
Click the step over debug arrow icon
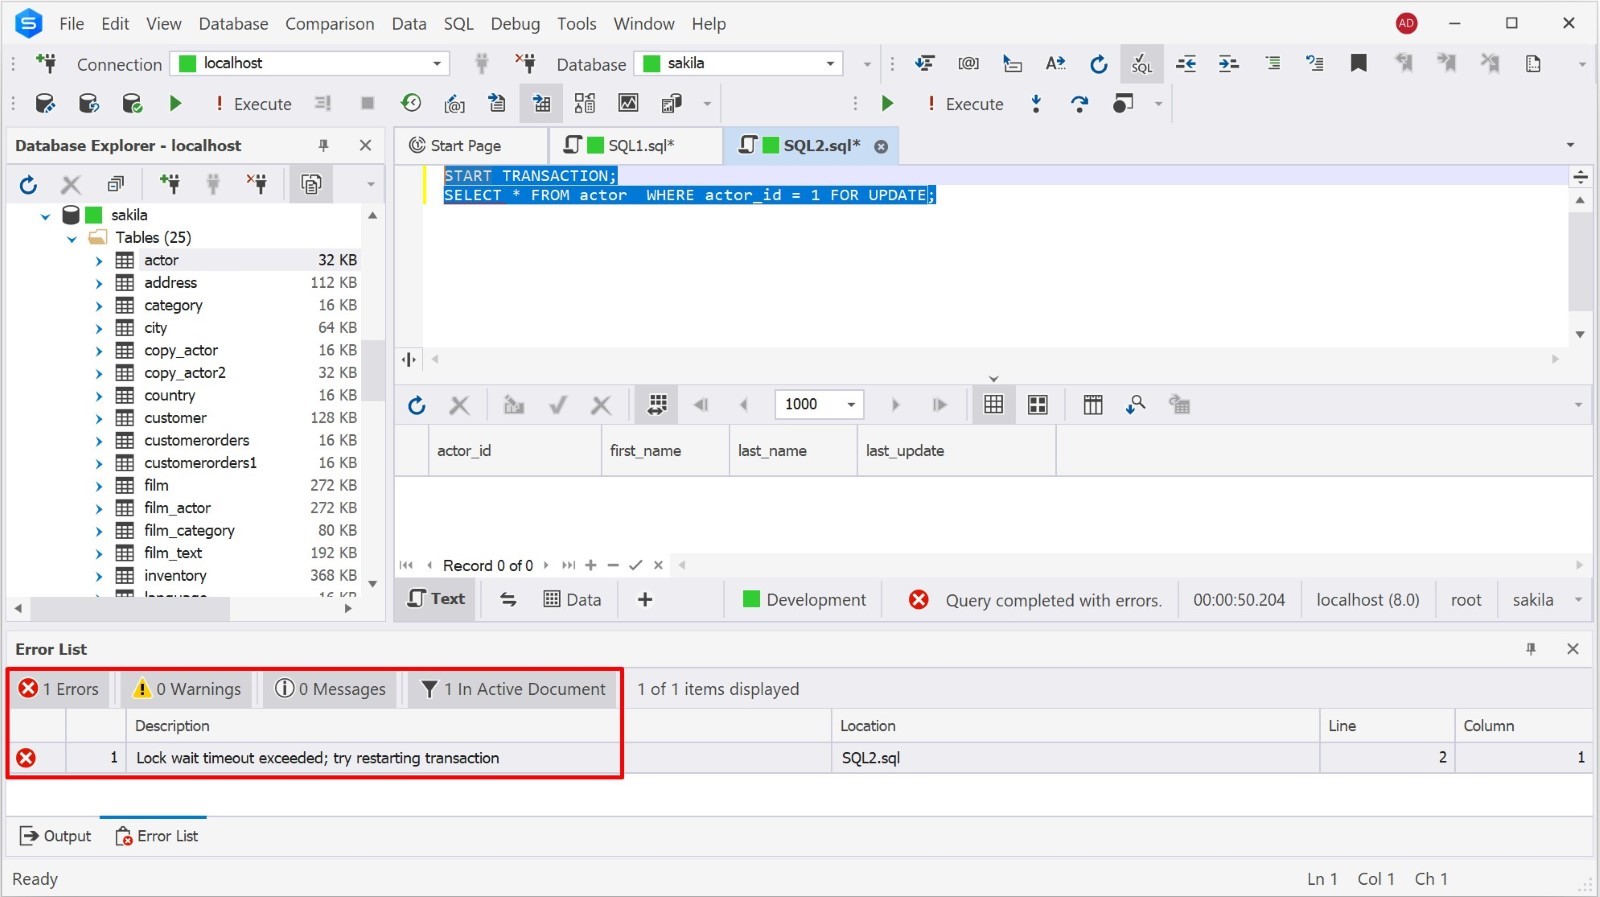[1079, 103]
